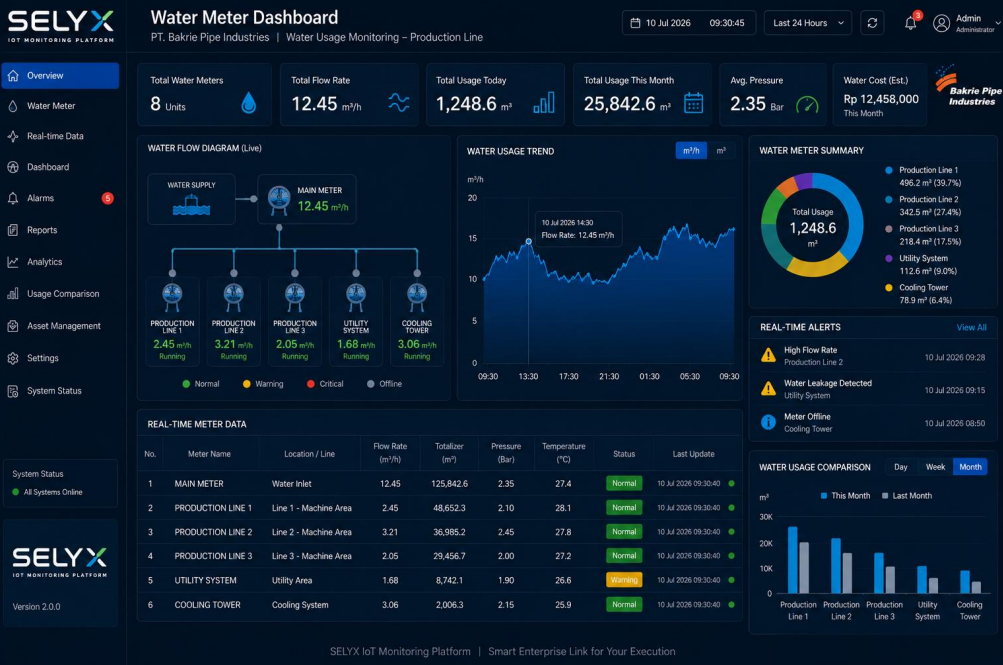1003x665 pixels.
Task: Click the Normal badge for PRODUCTION LINE 2
Action: [x=624, y=531]
